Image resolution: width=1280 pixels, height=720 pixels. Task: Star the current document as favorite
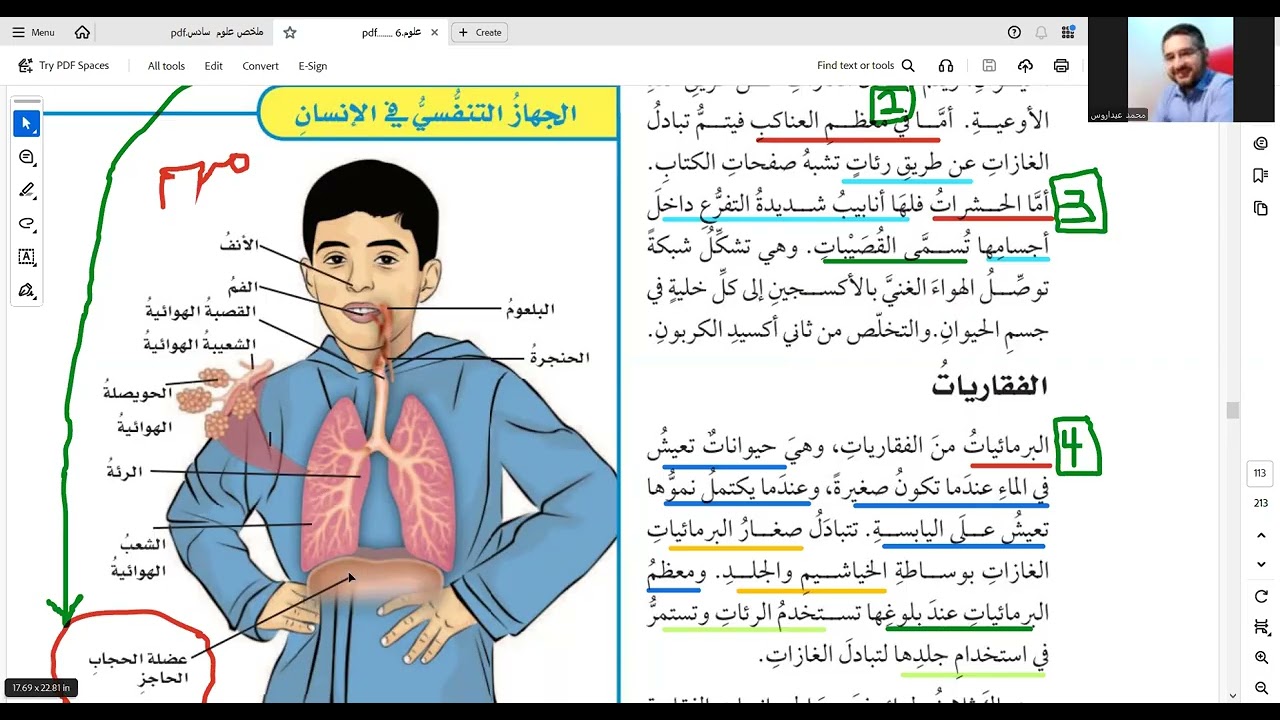pos(290,32)
